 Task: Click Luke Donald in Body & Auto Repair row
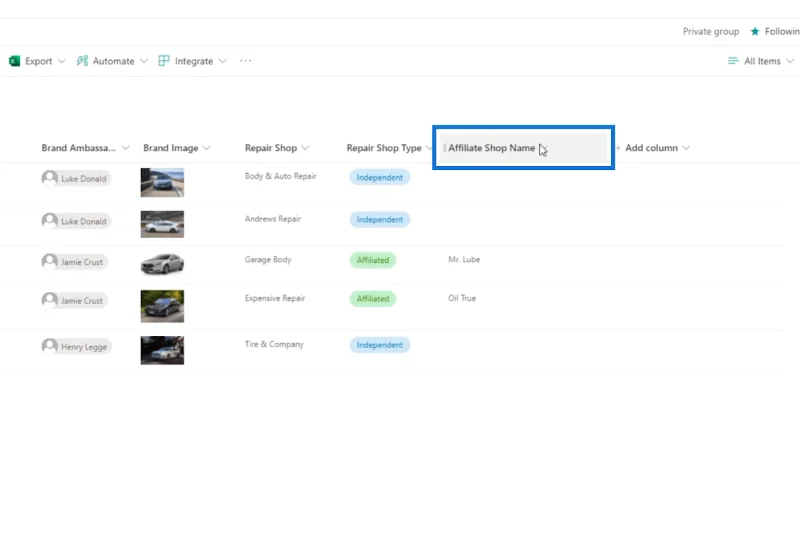(76, 179)
